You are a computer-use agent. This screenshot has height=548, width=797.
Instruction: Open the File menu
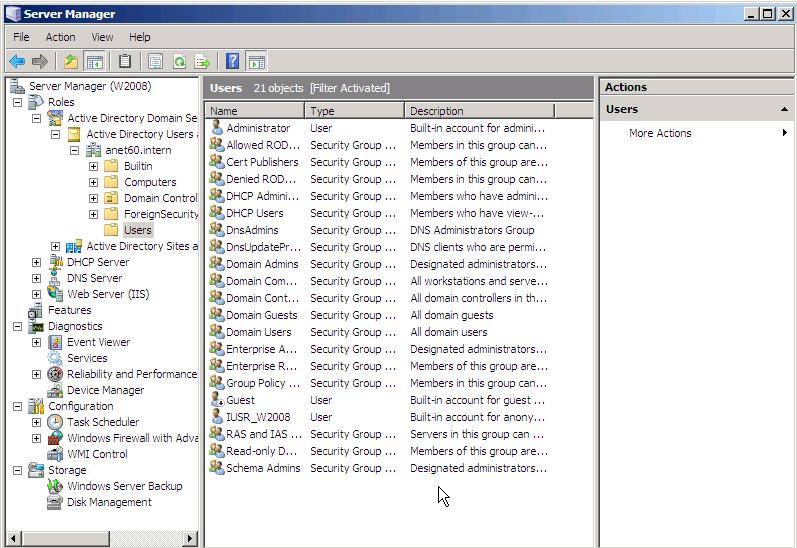21,37
